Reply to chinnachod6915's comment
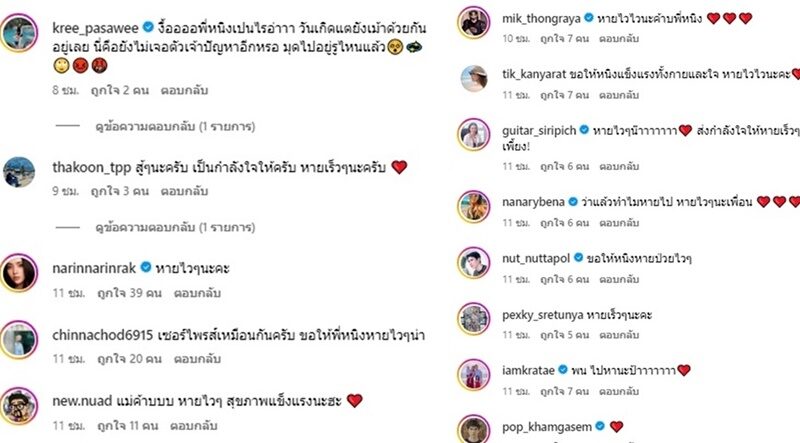 [197, 359]
